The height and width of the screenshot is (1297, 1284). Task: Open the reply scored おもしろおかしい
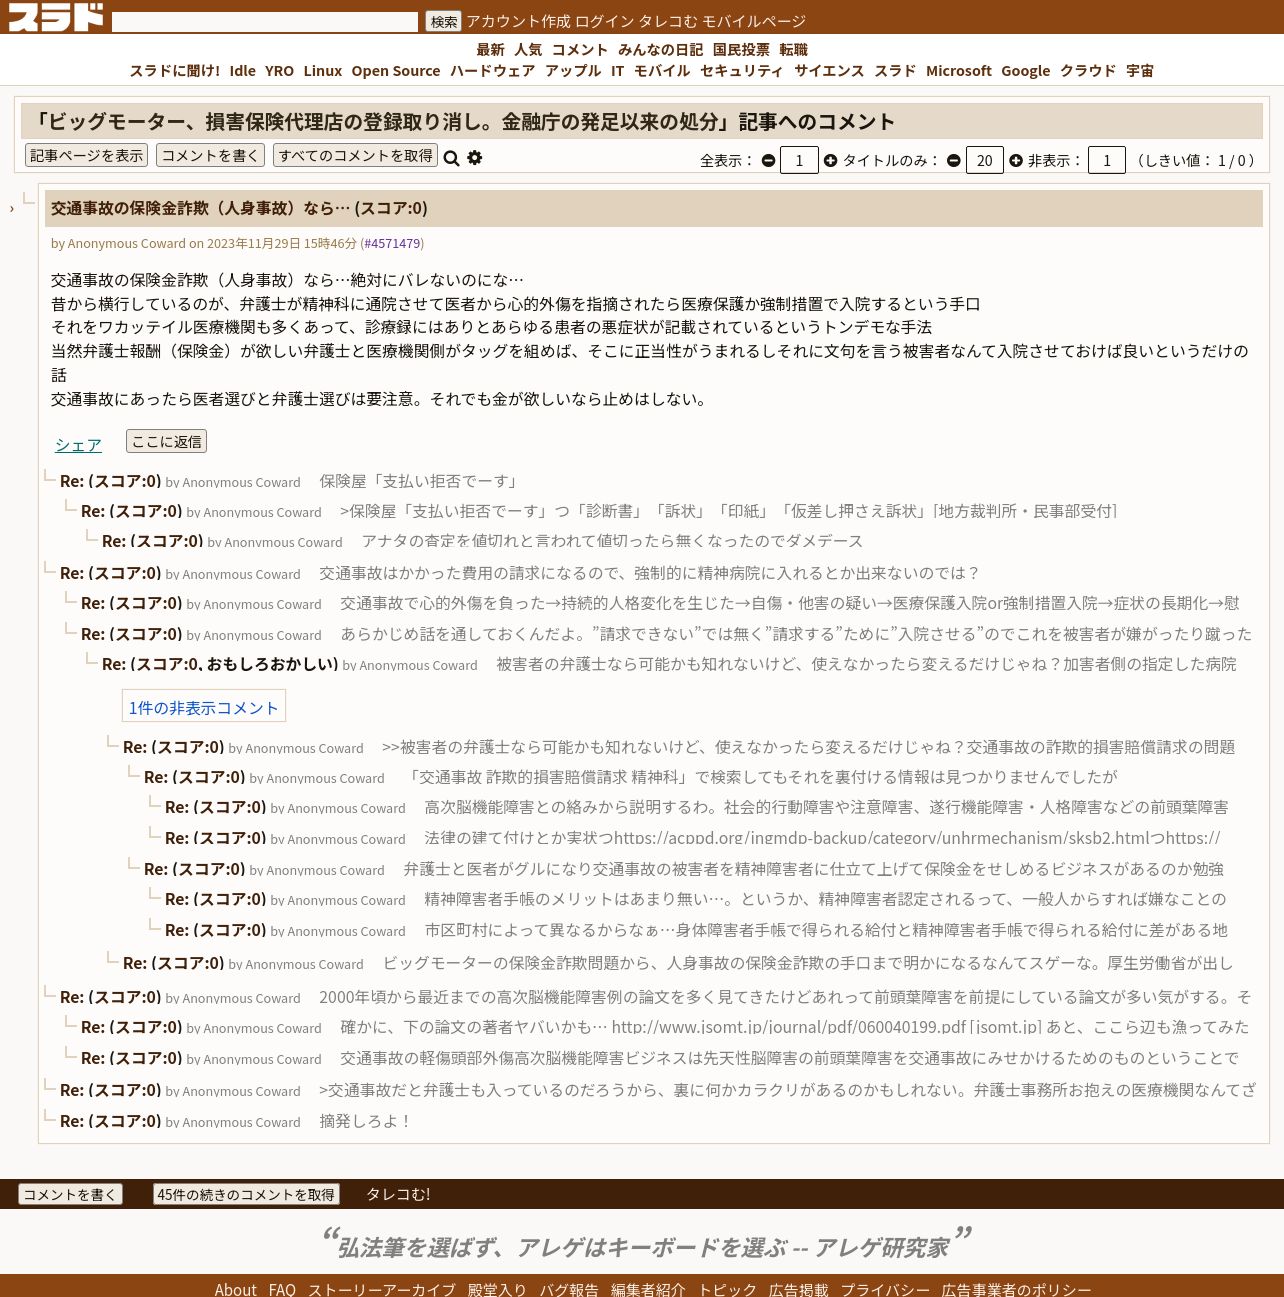click(220, 664)
